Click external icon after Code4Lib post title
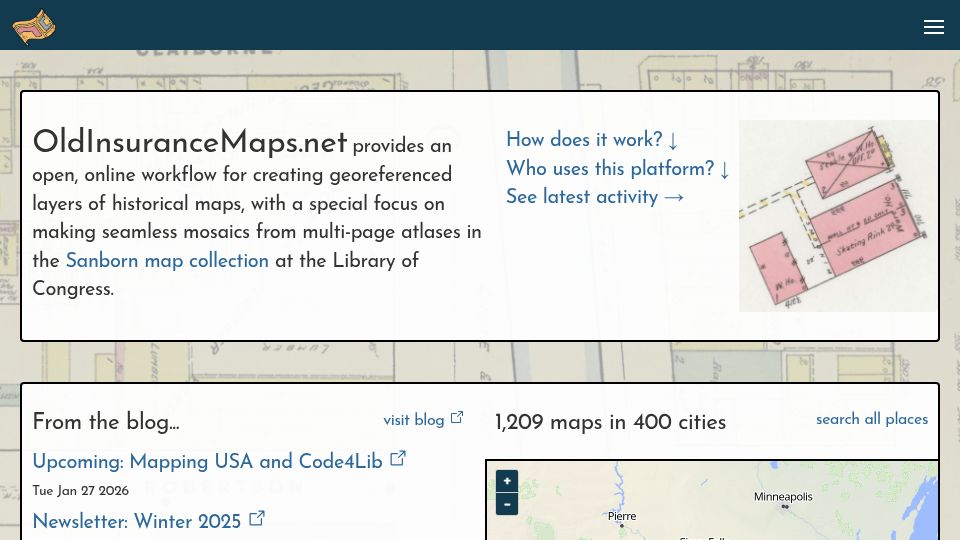The width and height of the screenshot is (960, 540). pyautogui.click(x=398, y=458)
